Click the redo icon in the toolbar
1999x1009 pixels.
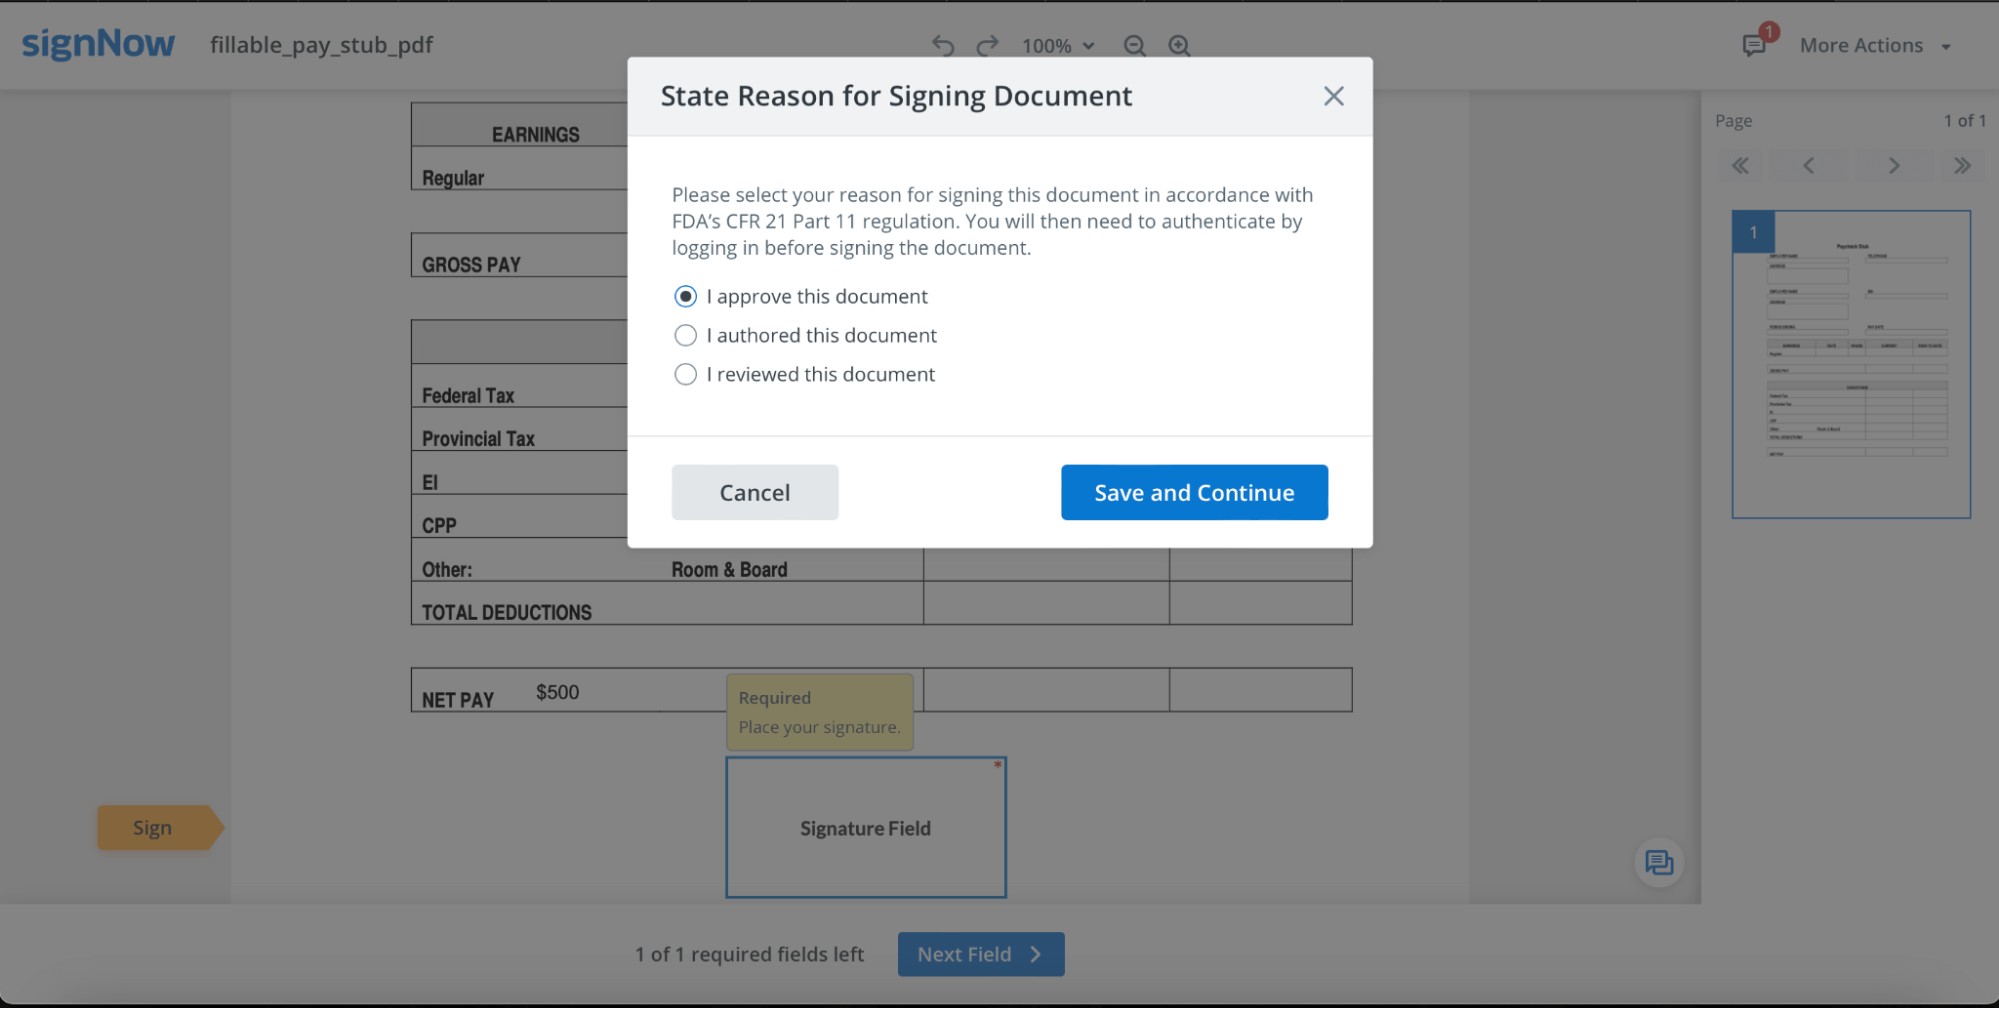coord(987,45)
